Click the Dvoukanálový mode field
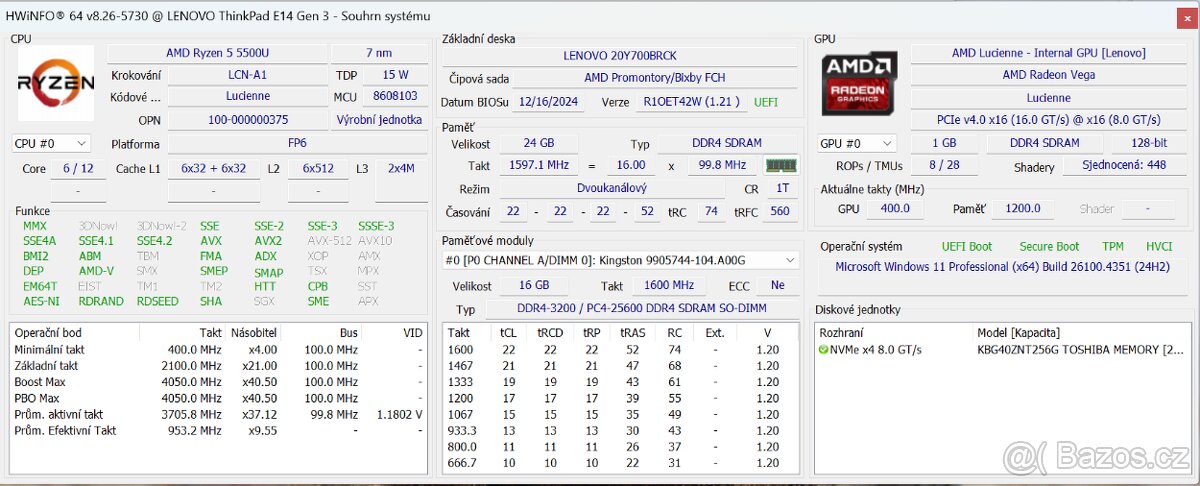Image resolution: width=1200 pixels, height=486 pixels. (612, 188)
